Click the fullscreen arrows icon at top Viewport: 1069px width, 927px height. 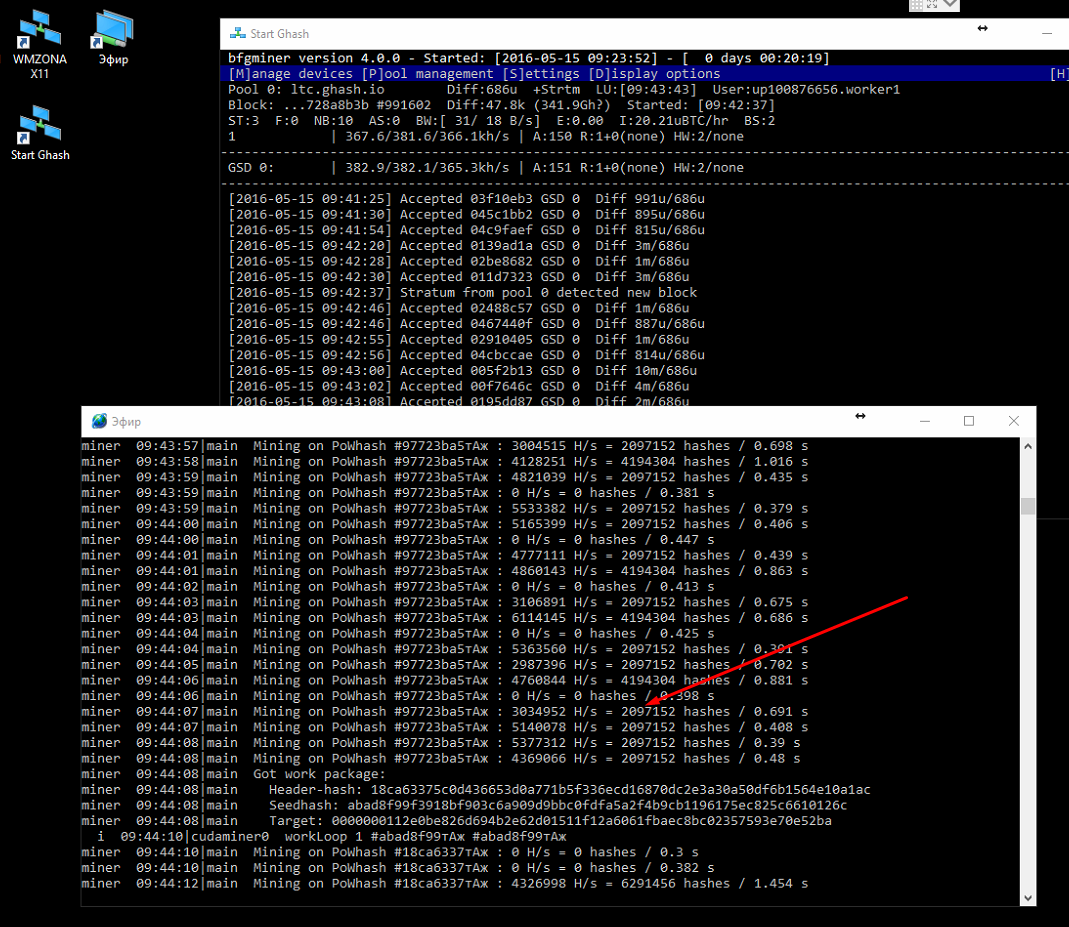[x=932, y=5]
